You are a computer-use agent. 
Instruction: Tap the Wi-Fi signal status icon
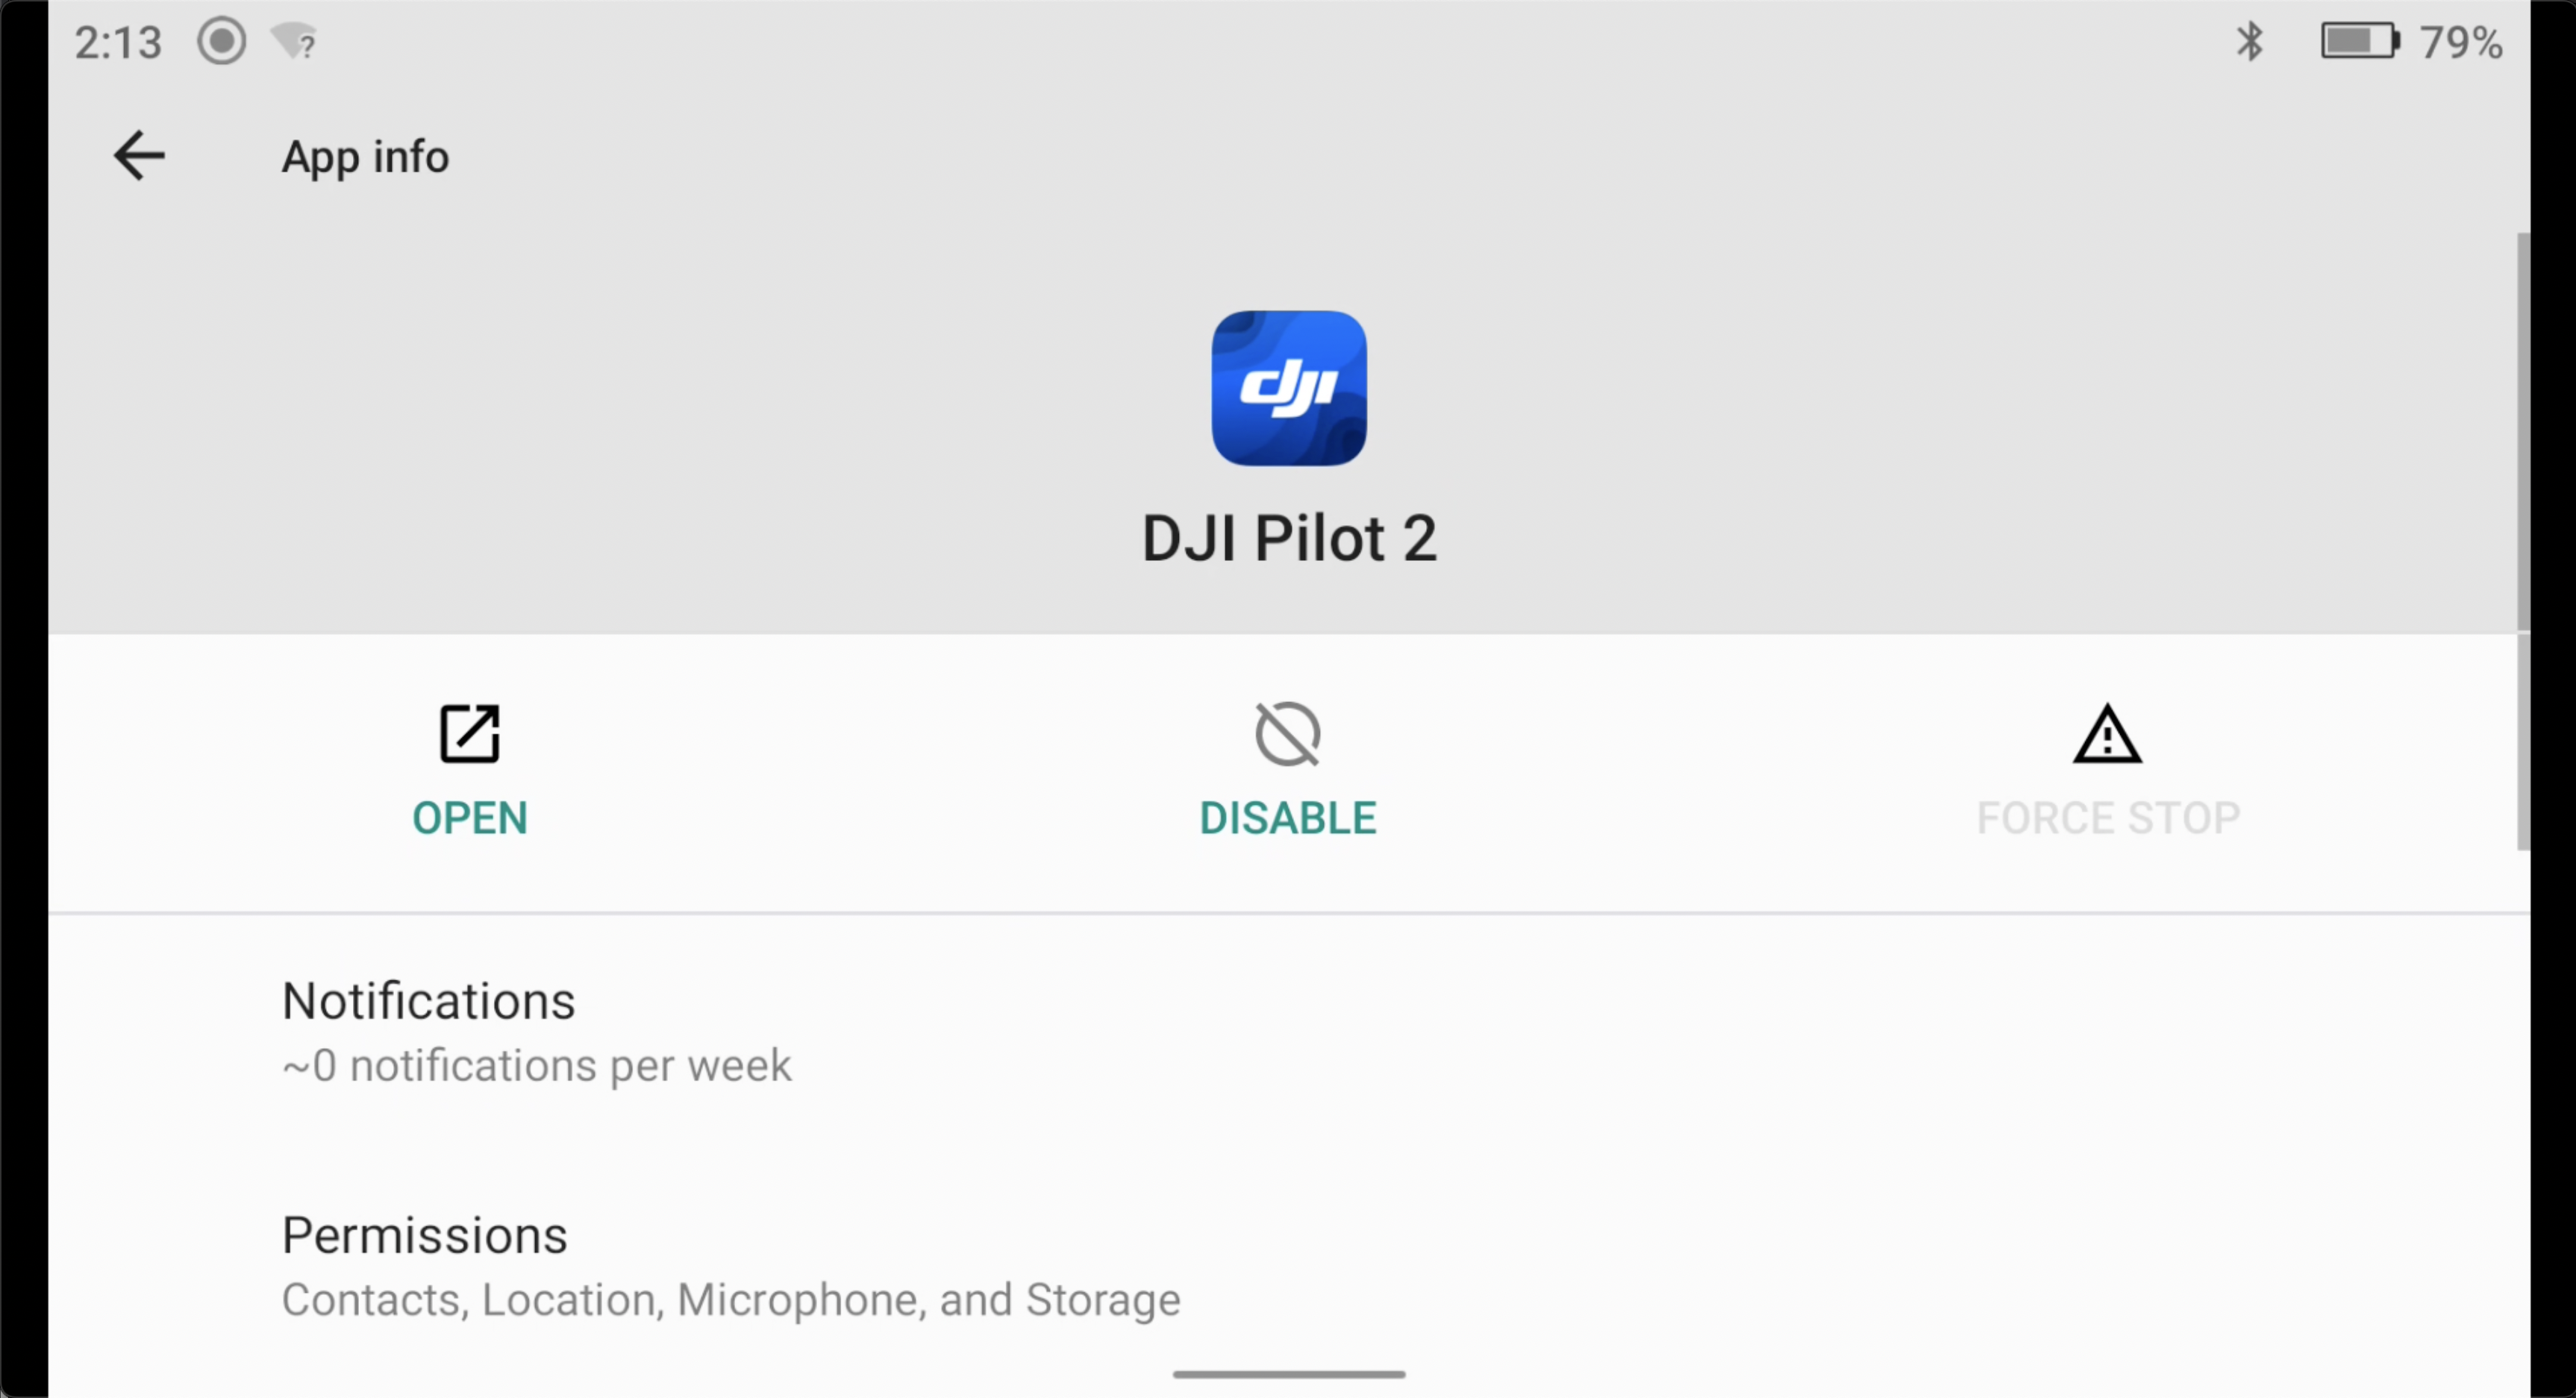[x=295, y=42]
